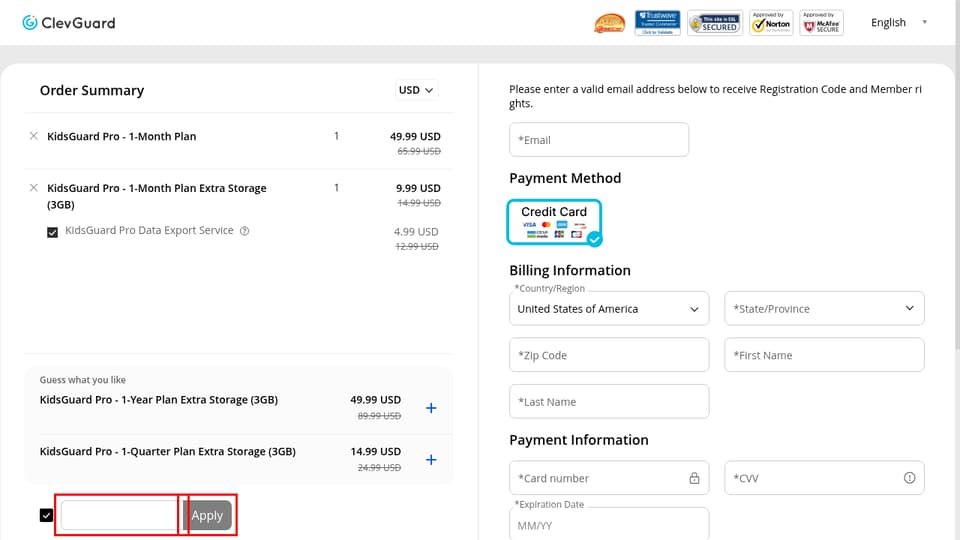This screenshot has height=540, width=960.
Task: Show help for Data Export Service
Action: [244, 231]
